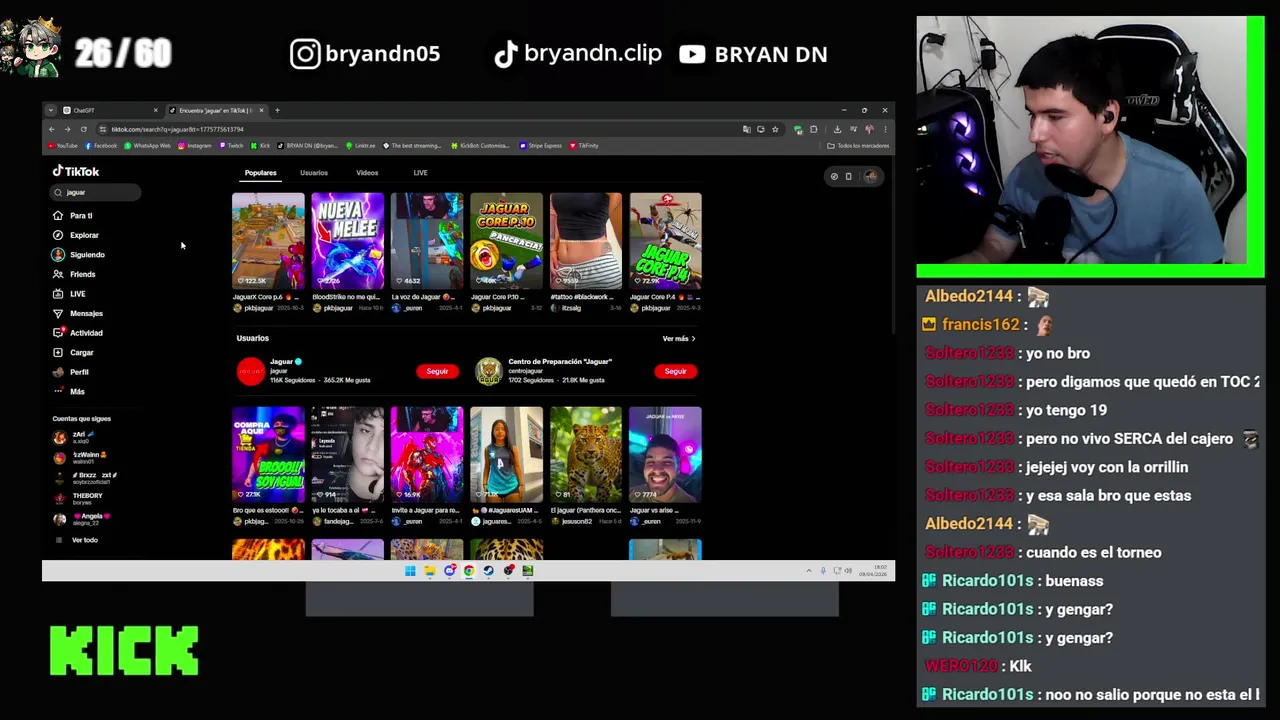Open the Jaguar Core P.4 video
Screen dimensions: 1280x720
[665, 240]
